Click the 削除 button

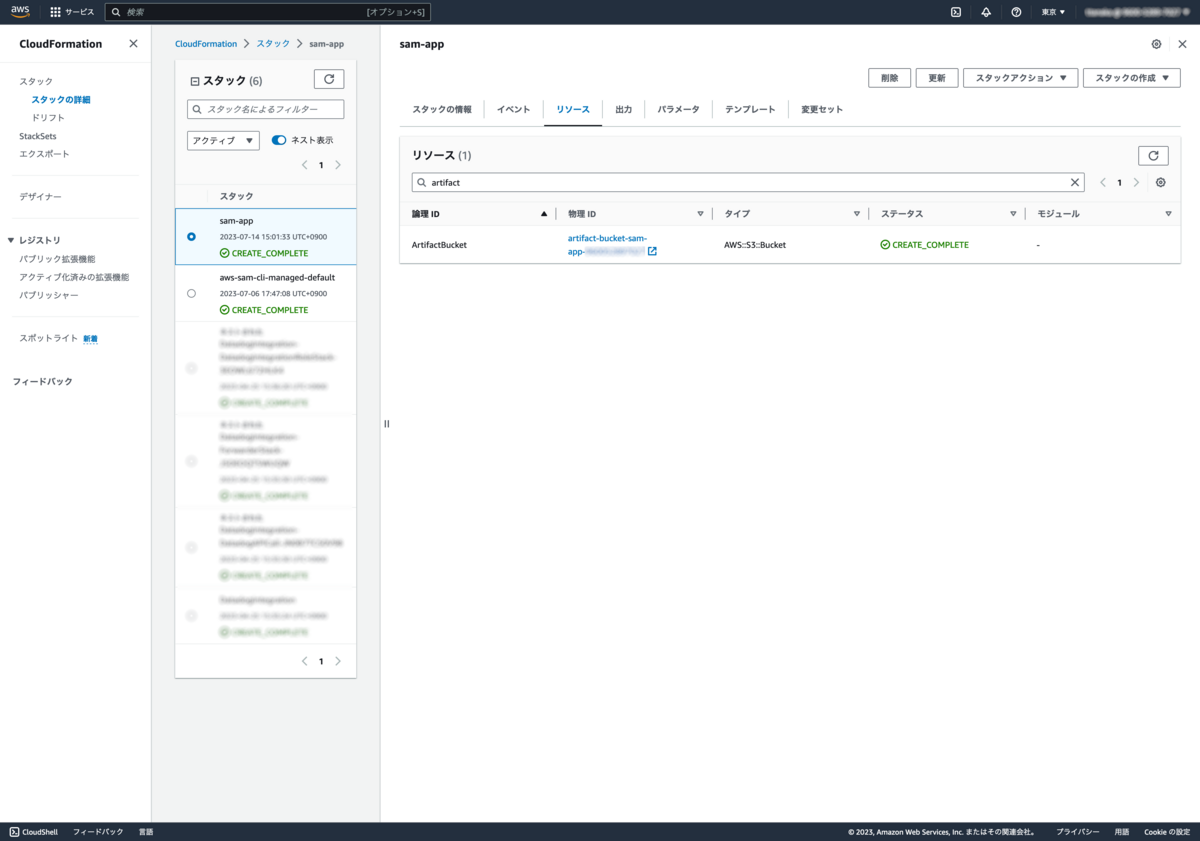click(890, 78)
